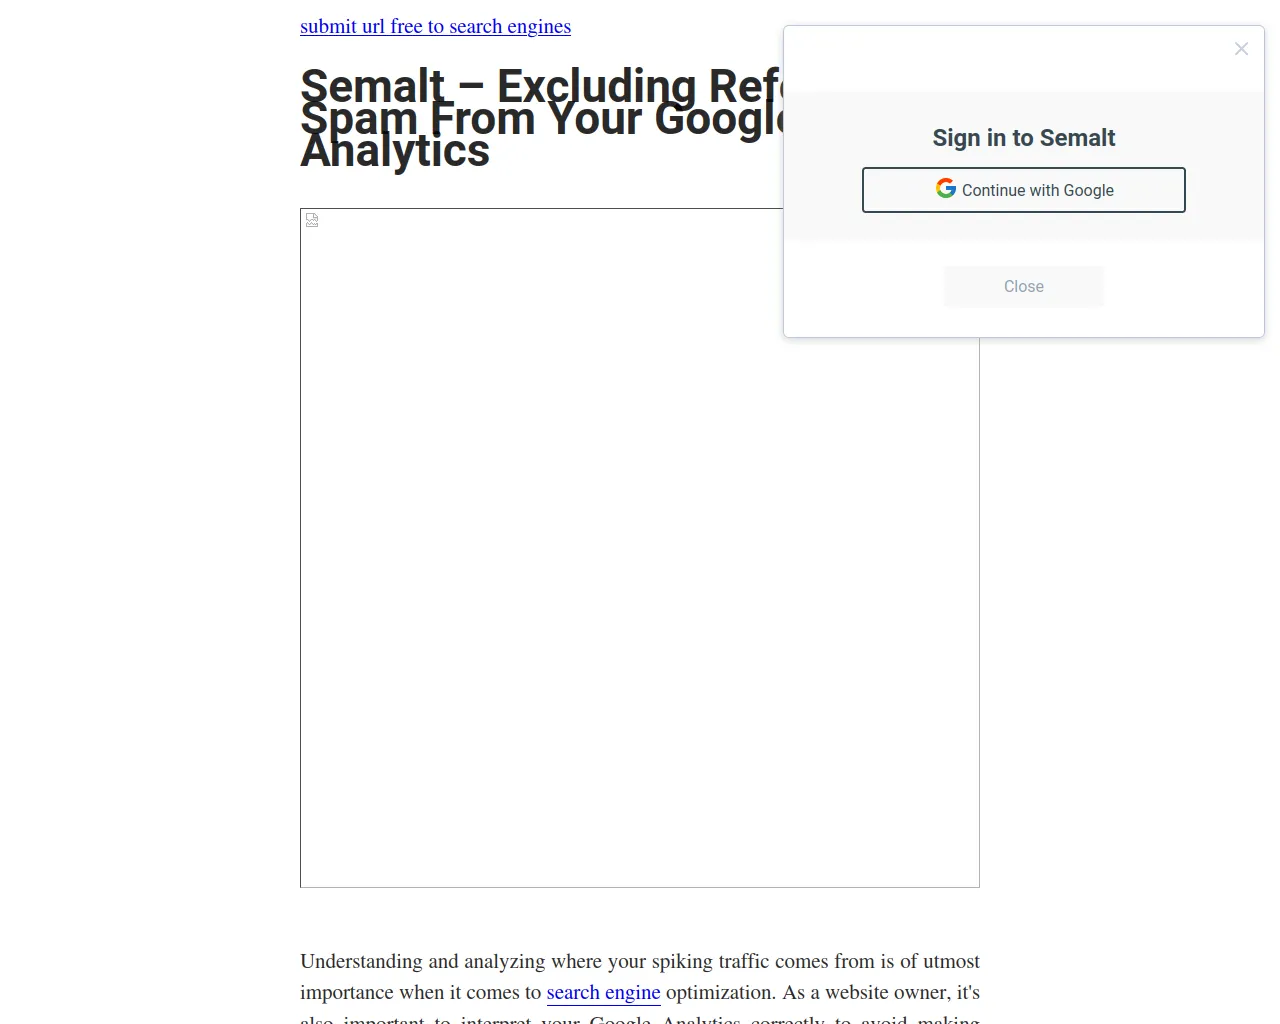
Task: Close the sign-in popup with the X icon
Action: pos(1241,49)
